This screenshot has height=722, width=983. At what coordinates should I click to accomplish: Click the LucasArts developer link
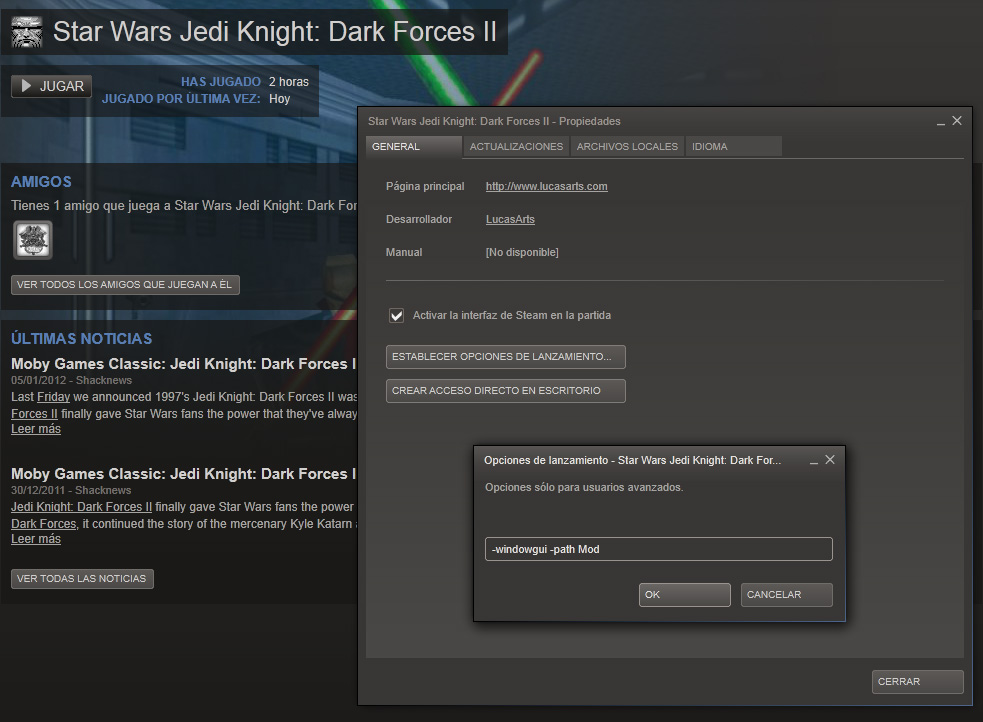click(x=510, y=219)
